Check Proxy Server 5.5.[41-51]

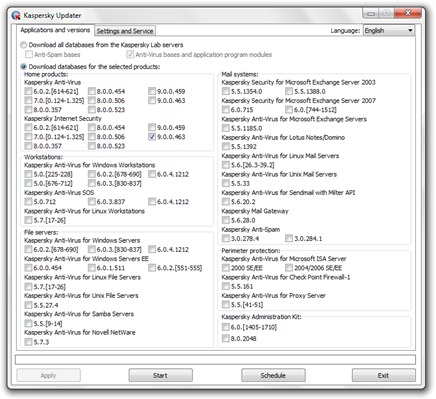pos(226,305)
